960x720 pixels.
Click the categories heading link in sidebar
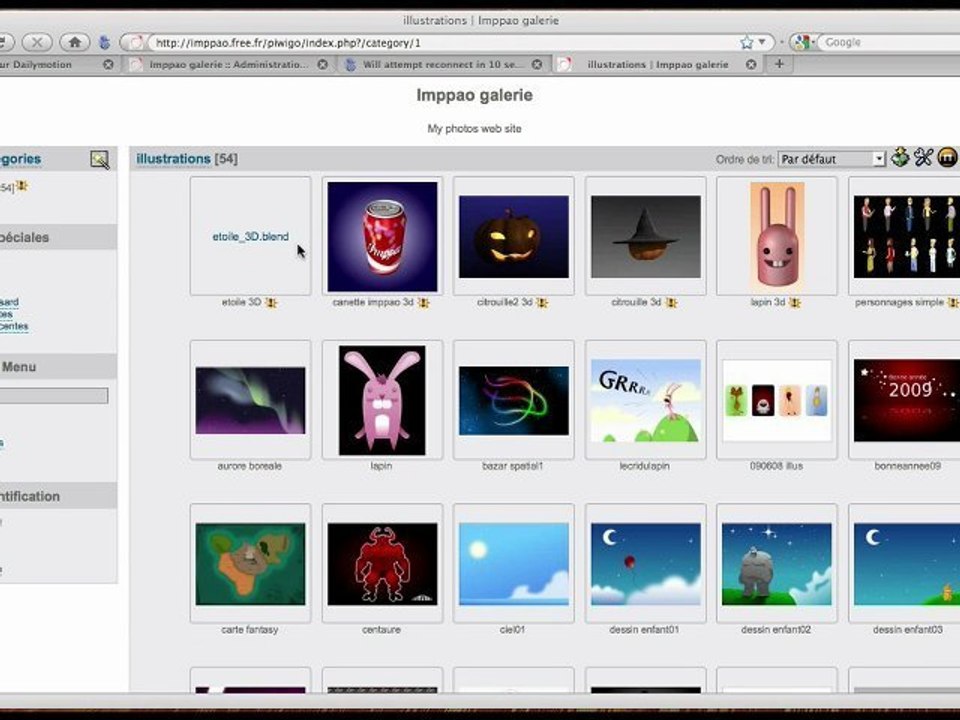[x=20, y=159]
